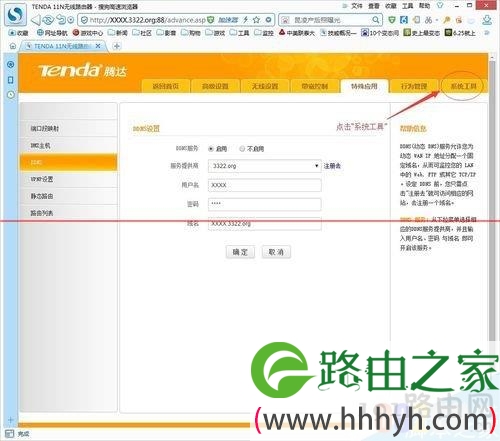Screen dimensions: 500x441
Task: Click the green security shield in address bar
Action: click(210, 20)
